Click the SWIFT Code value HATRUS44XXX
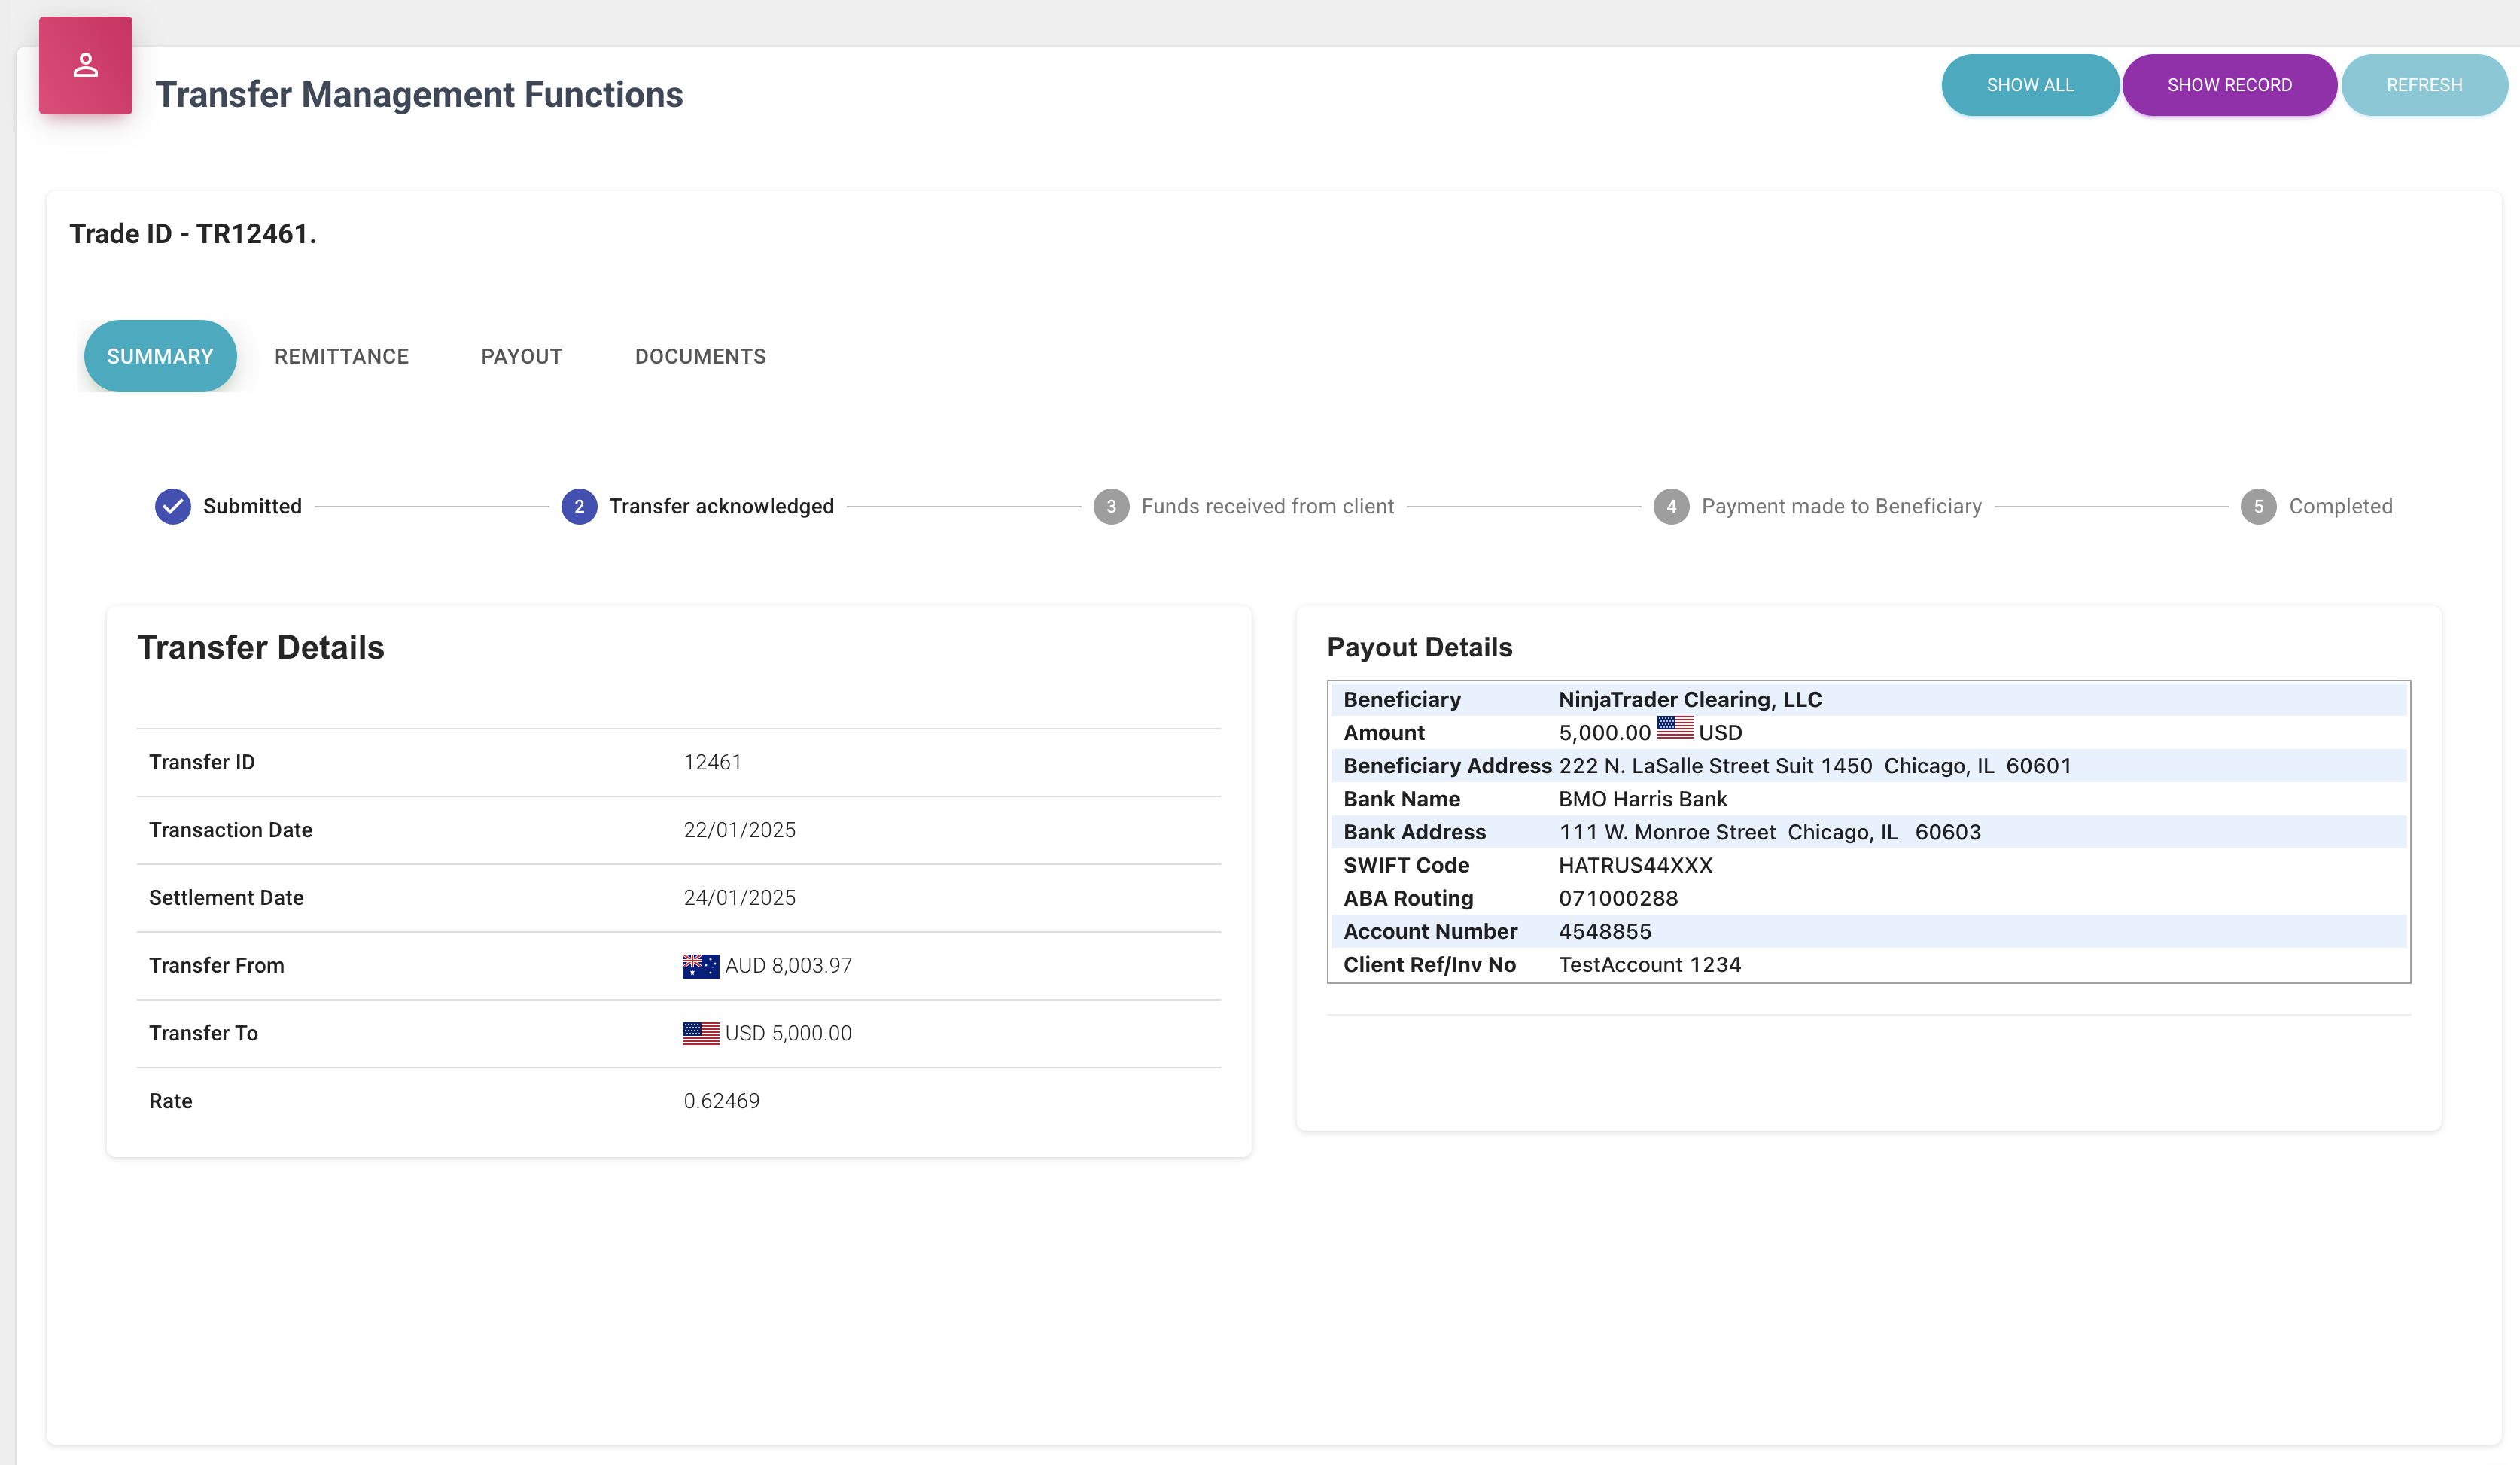The height and width of the screenshot is (1465, 2520). 1635,865
